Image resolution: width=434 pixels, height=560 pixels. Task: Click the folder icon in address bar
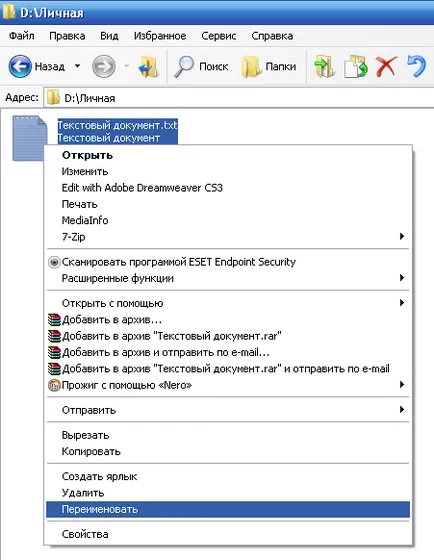pyautogui.click(x=54, y=98)
